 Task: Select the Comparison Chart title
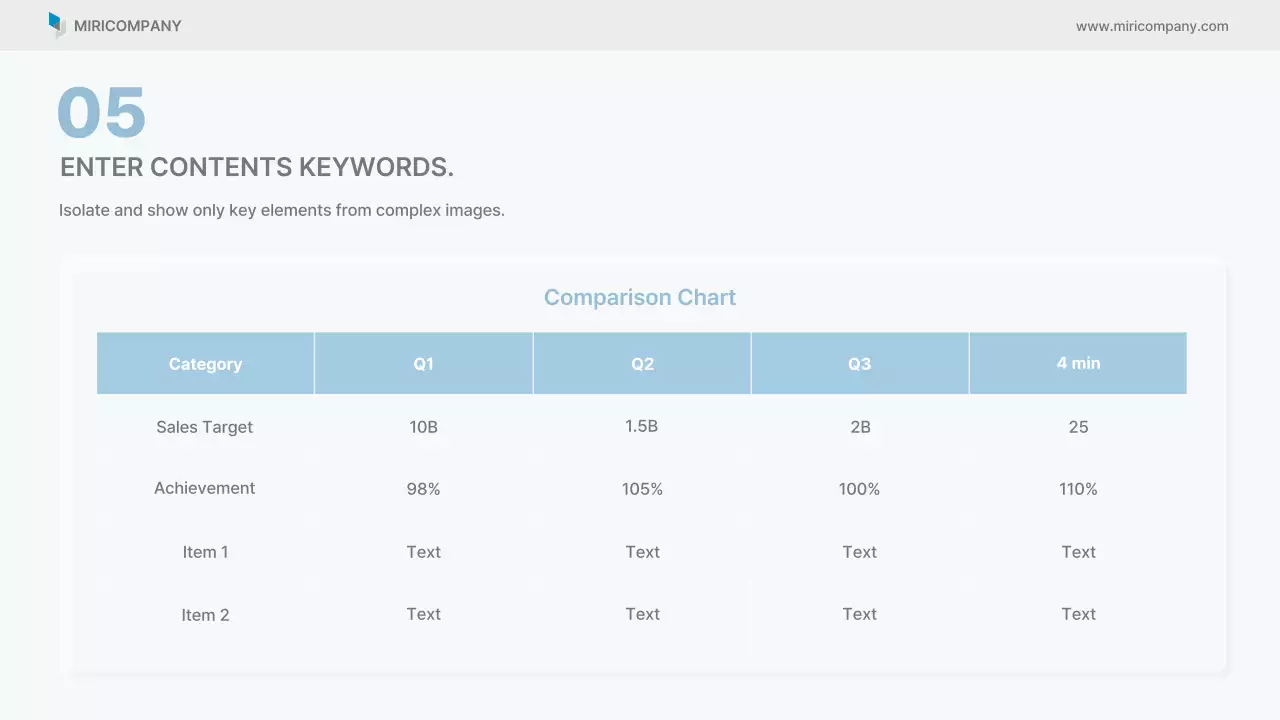640,297
